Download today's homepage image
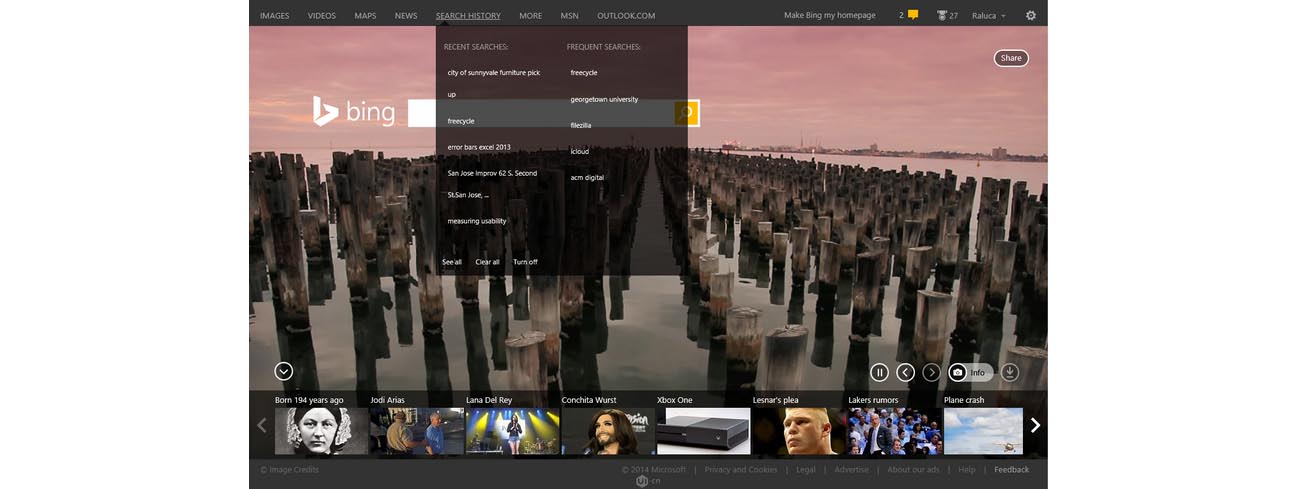The width and height of the screenshot is (1301, 489). click(1010, 372)
